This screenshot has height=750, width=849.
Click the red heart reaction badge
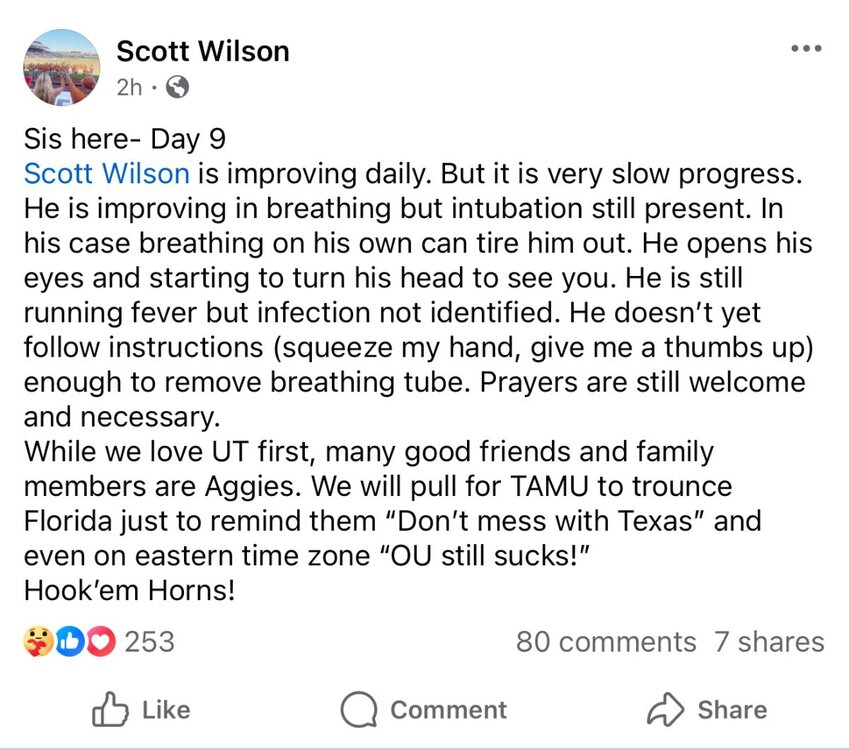(x=100, y=641)
